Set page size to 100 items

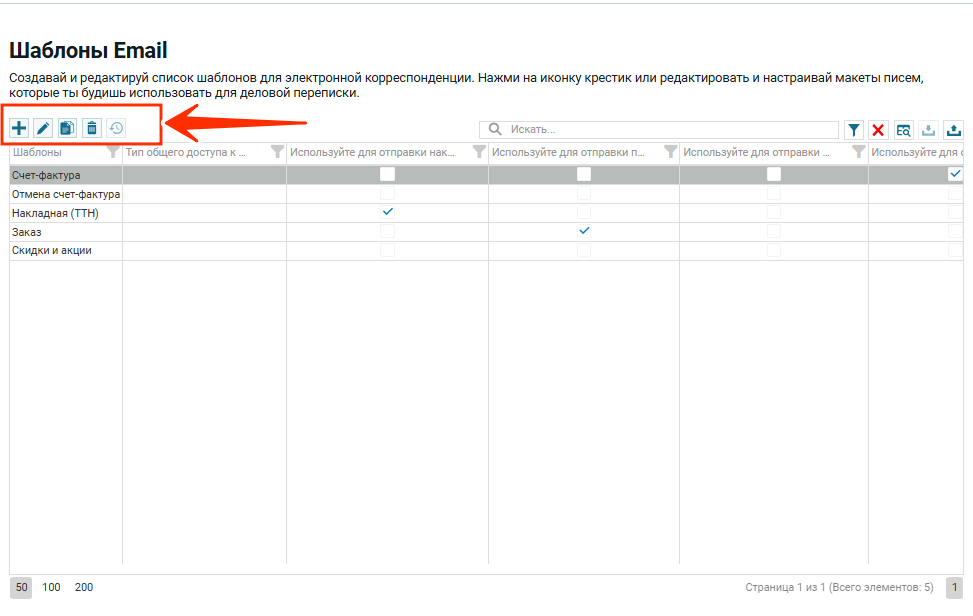pos(51,587)
